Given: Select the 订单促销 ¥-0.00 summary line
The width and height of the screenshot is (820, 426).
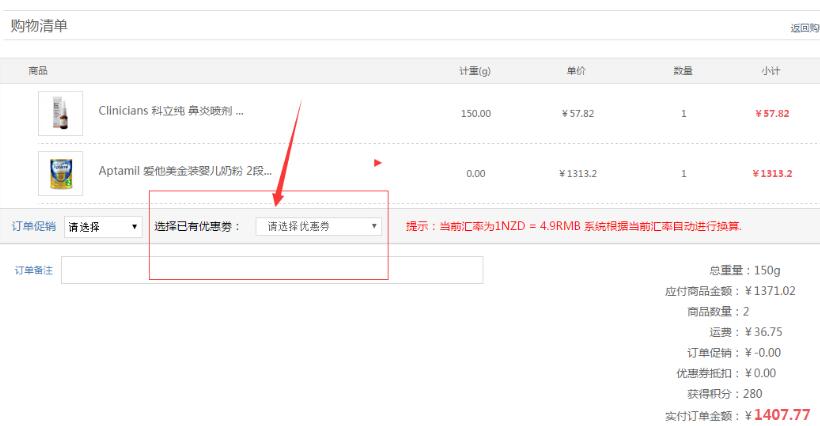Looking at the screenshot, I should click(x=734, y=353).
